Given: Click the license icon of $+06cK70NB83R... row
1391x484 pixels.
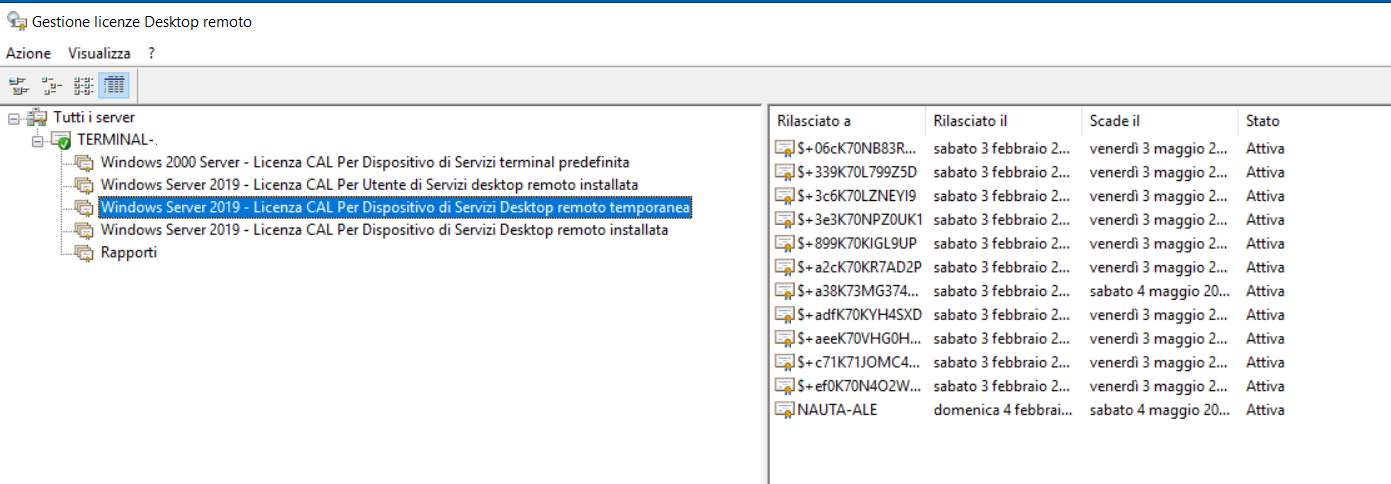Looking at the screenshot, I should pos(785,149).
